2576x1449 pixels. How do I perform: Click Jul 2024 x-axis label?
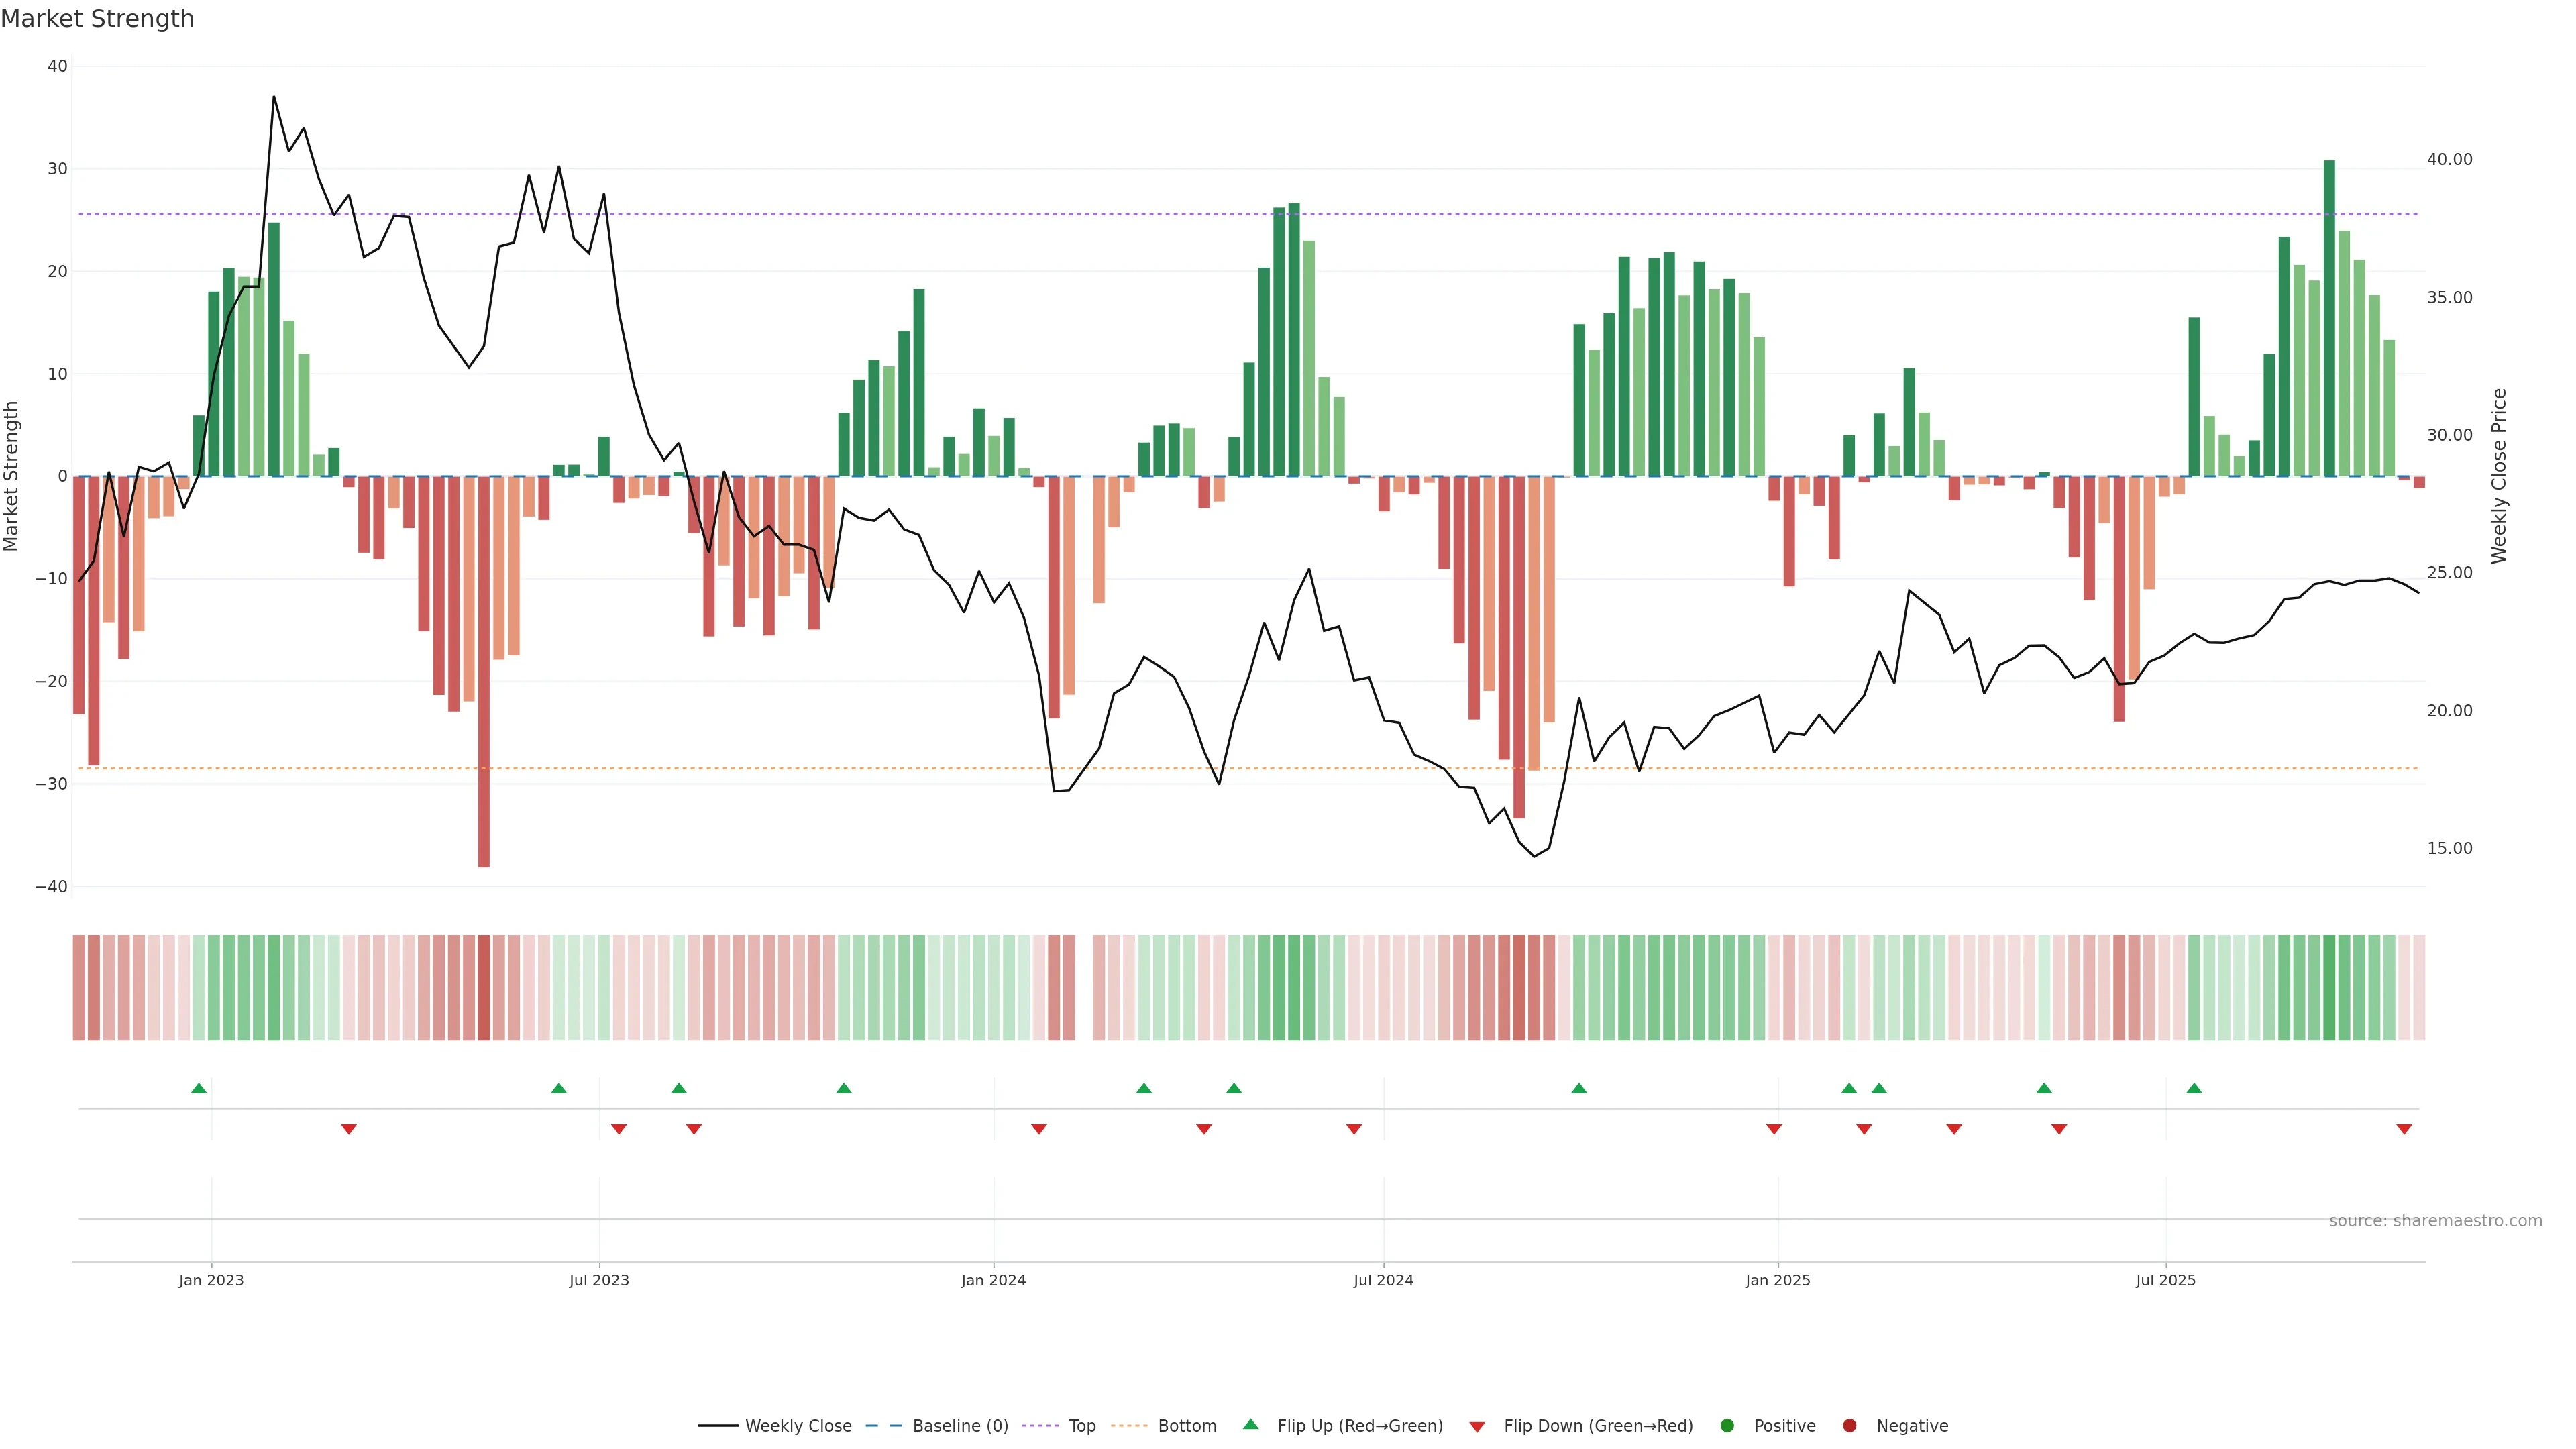tap(1383, 1280)
